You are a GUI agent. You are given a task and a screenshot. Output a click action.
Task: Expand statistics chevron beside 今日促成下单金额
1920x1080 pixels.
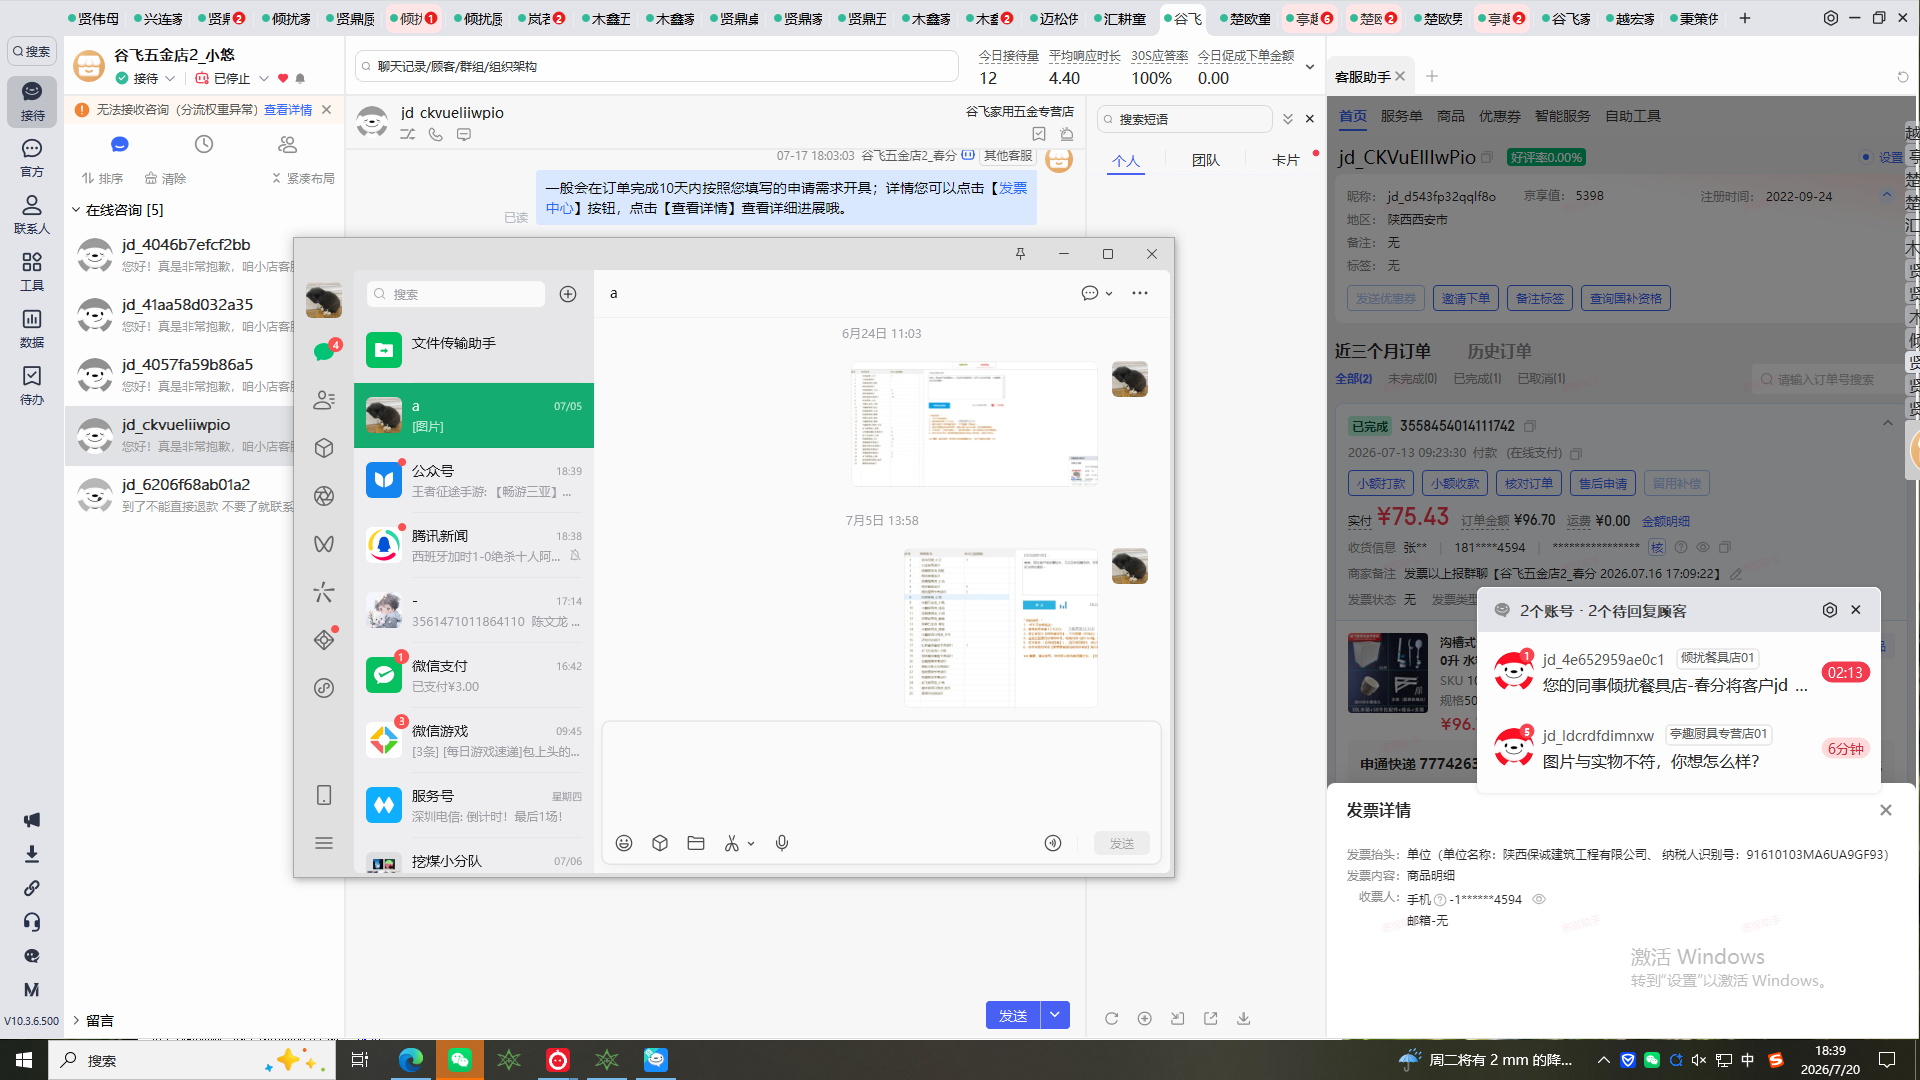(1310, 67)
